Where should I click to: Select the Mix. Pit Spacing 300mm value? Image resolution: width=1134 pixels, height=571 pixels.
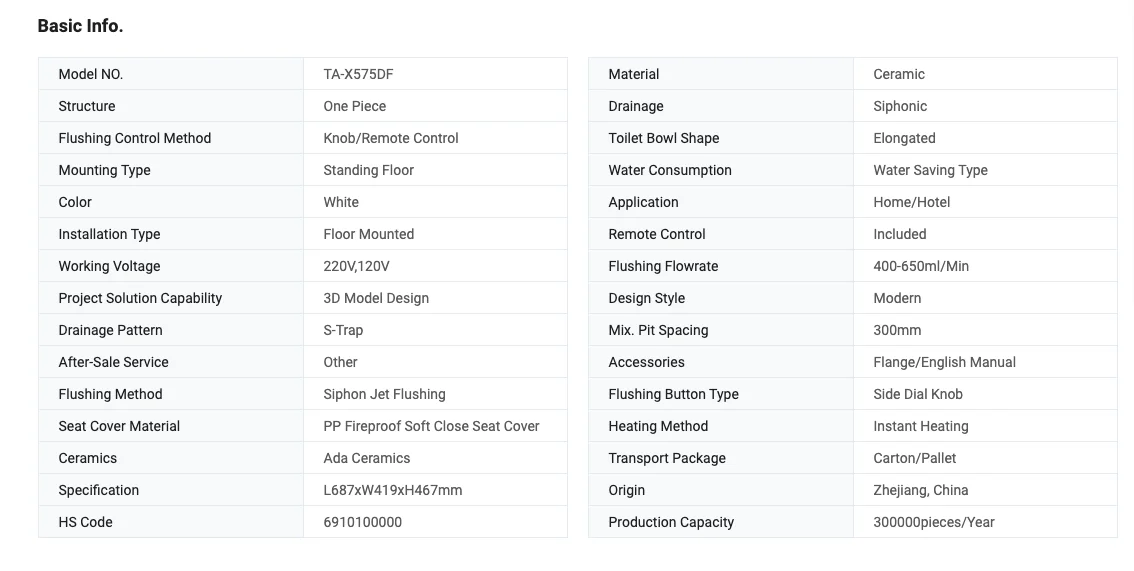[x=897, y=330]
